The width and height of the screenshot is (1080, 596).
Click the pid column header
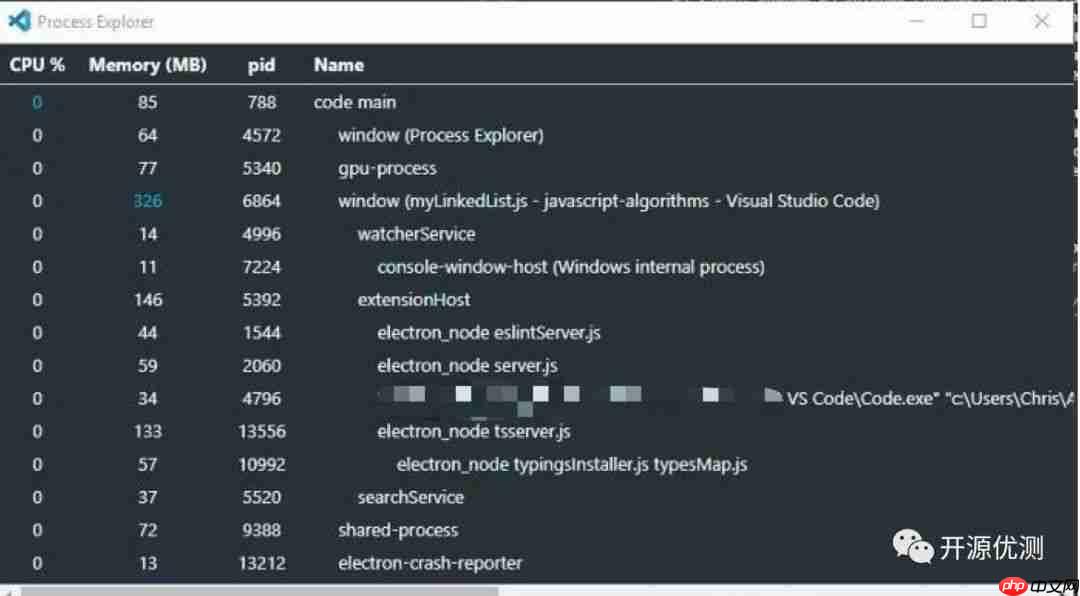pos(262,65)
